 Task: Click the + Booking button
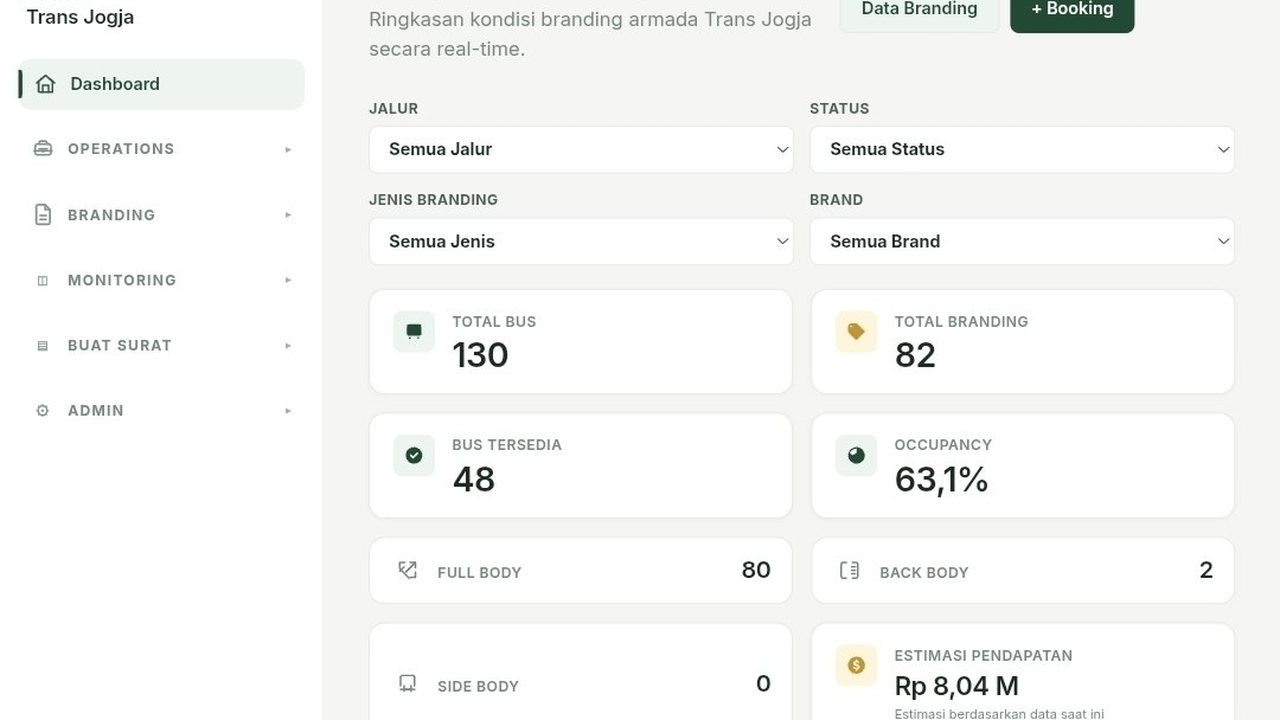click(x=1072, y=10)
